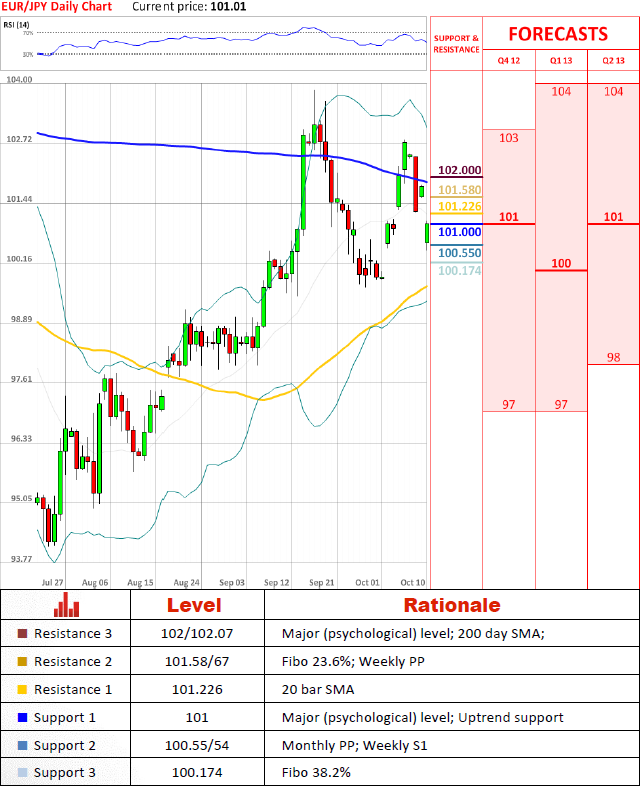Select the Support 2 table row label
The width and height of the screenshot is (640, 786).
[x=67, y=746]
